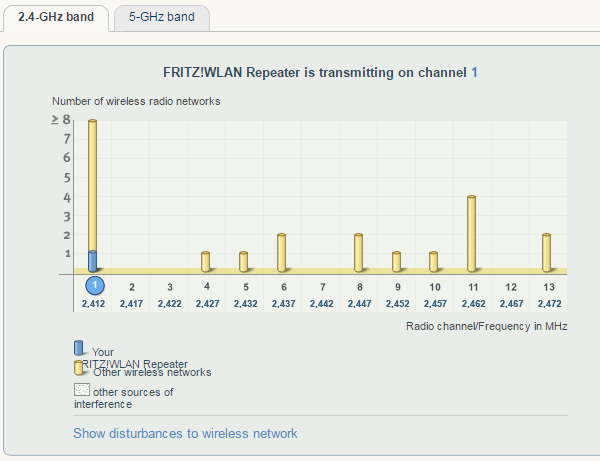
Task: Click the 2,467 frequency label for channel 12
Action: pyautogui.click(x=510, y=303)
